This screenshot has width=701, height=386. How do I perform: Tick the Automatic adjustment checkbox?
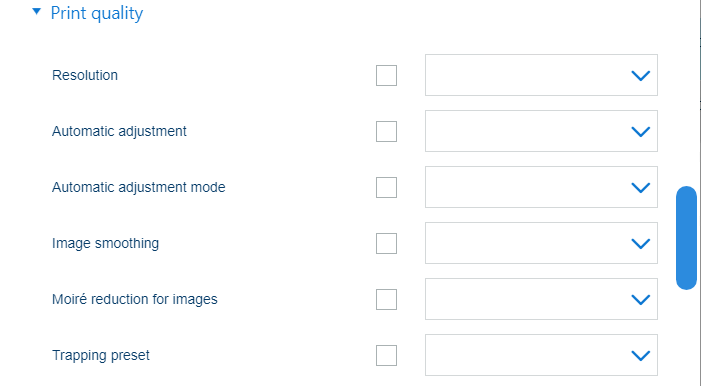386,131
